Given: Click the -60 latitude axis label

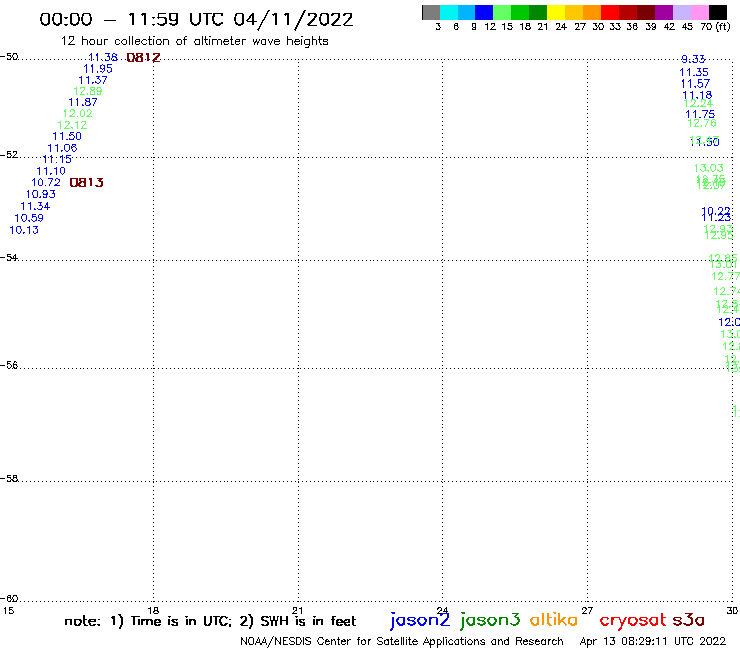Looking at the screenshot, I should (x=9, y=599).
